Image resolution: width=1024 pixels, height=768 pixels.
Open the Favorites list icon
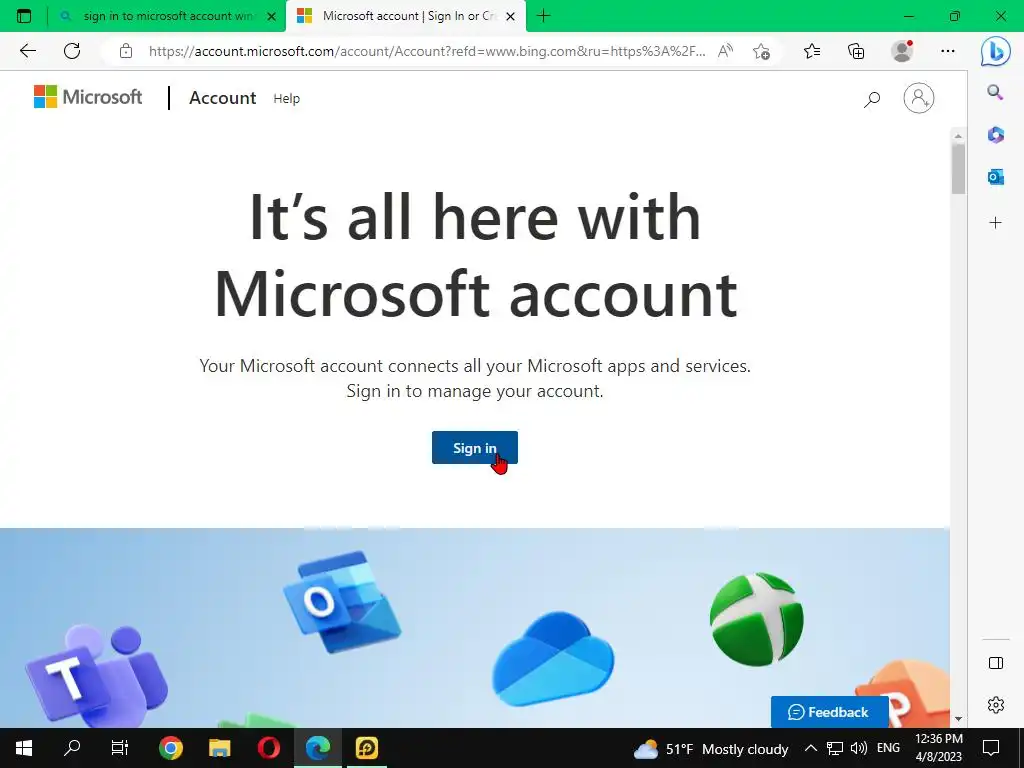(x=812, y=51)
